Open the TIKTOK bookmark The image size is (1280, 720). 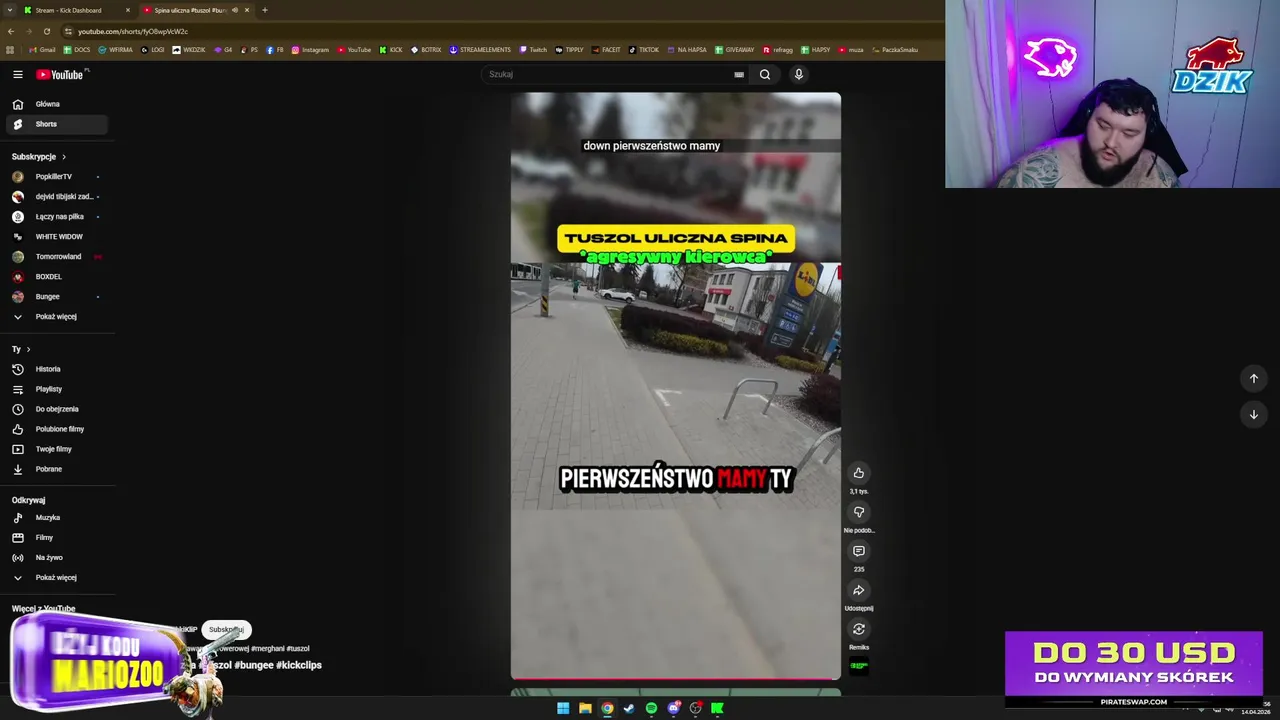[x=644, y=50]
